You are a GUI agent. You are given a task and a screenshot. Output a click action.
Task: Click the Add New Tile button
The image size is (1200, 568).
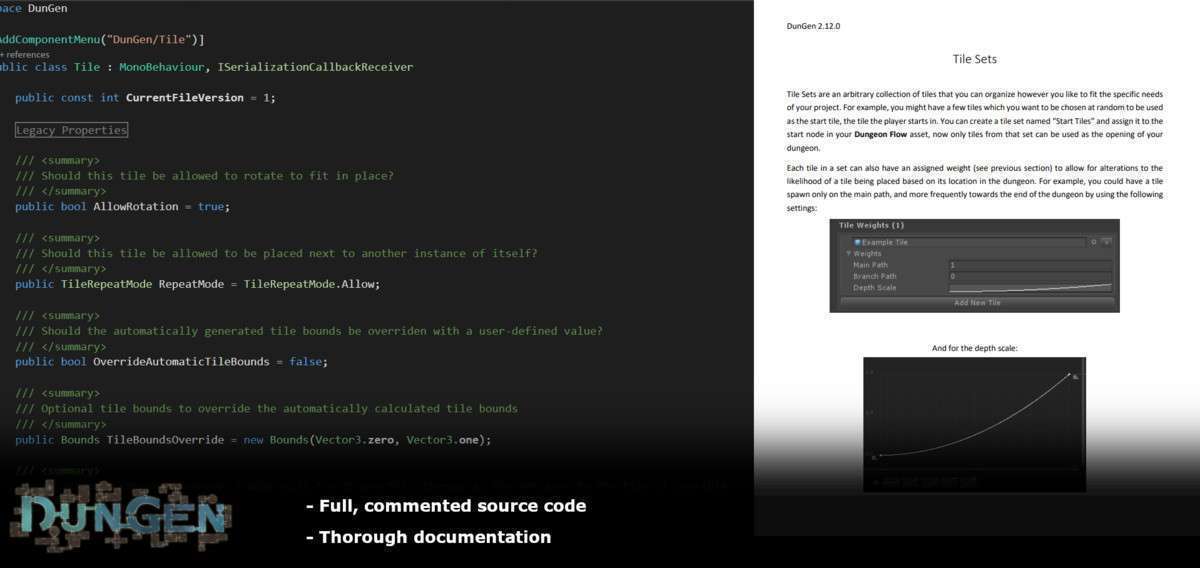tap(977, 303)
